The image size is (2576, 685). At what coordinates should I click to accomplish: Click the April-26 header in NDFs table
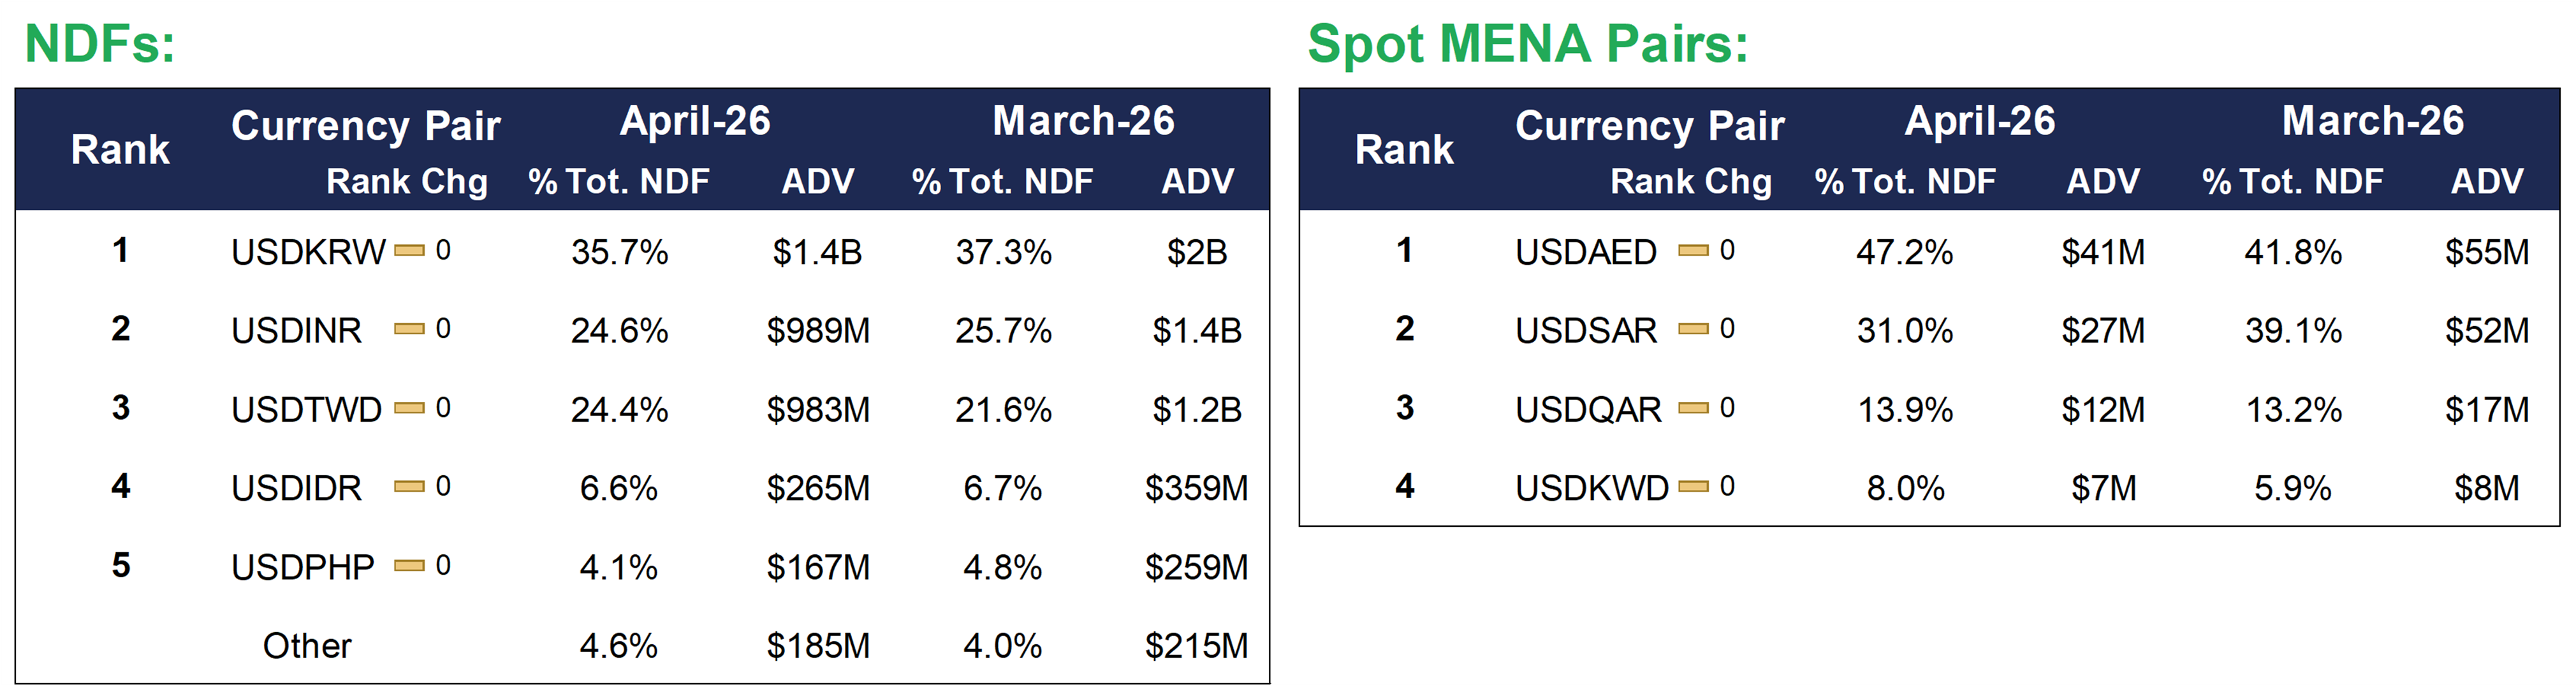[695, 121]
